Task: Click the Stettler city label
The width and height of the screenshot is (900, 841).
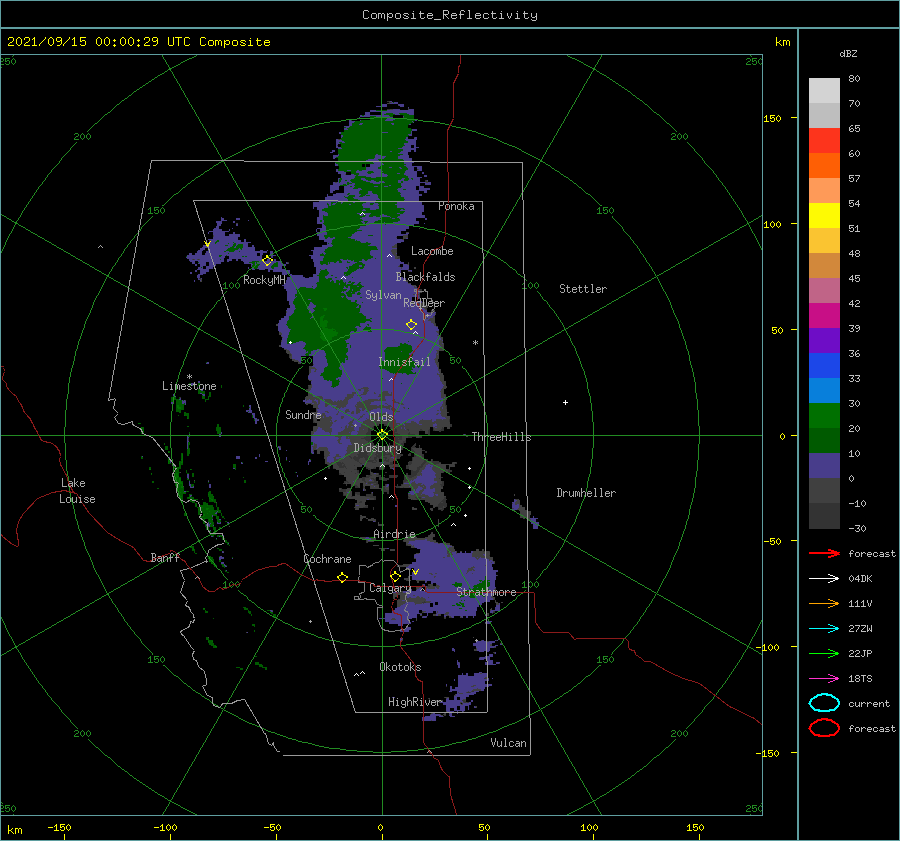Action: click(x=583, y=289)
